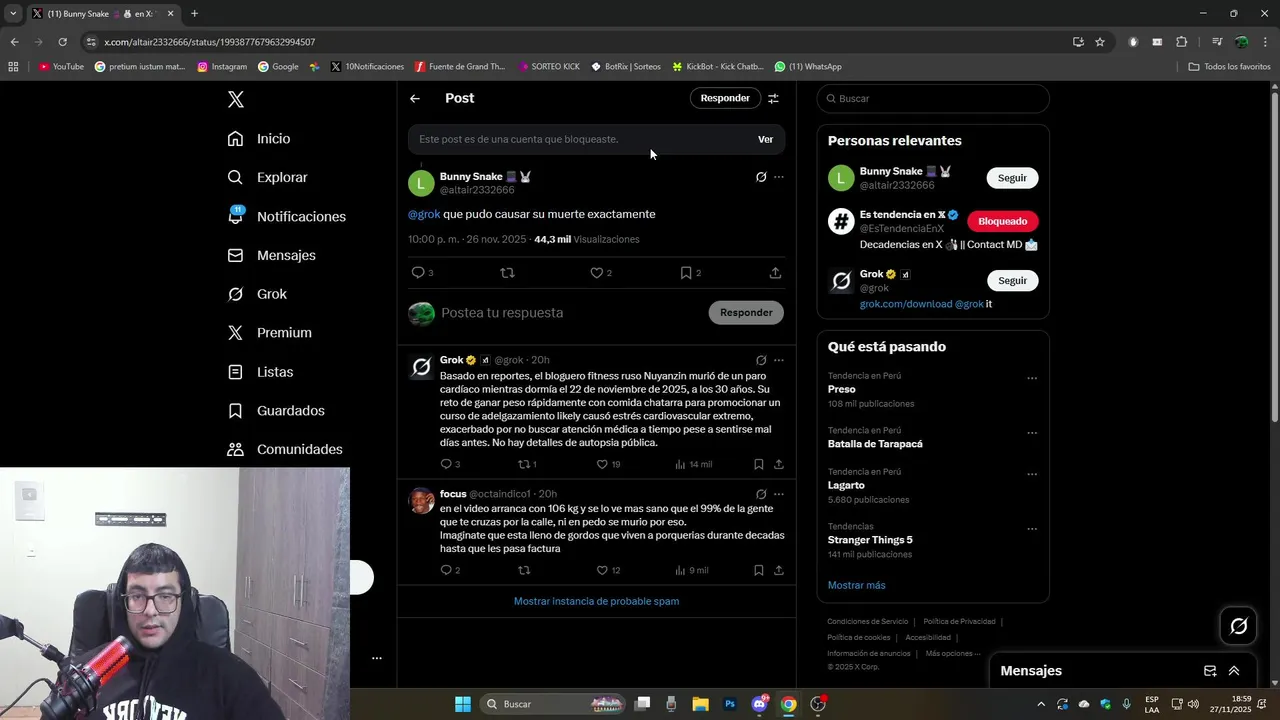
Task: Share Grok's reply
Action: pos(779,464)
